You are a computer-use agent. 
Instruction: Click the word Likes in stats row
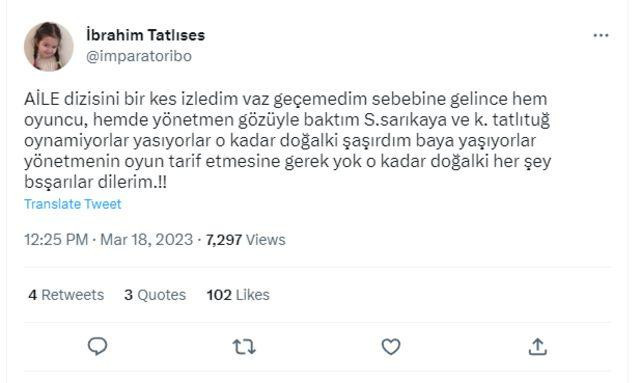pyautogui.click(x=253, y=295)
